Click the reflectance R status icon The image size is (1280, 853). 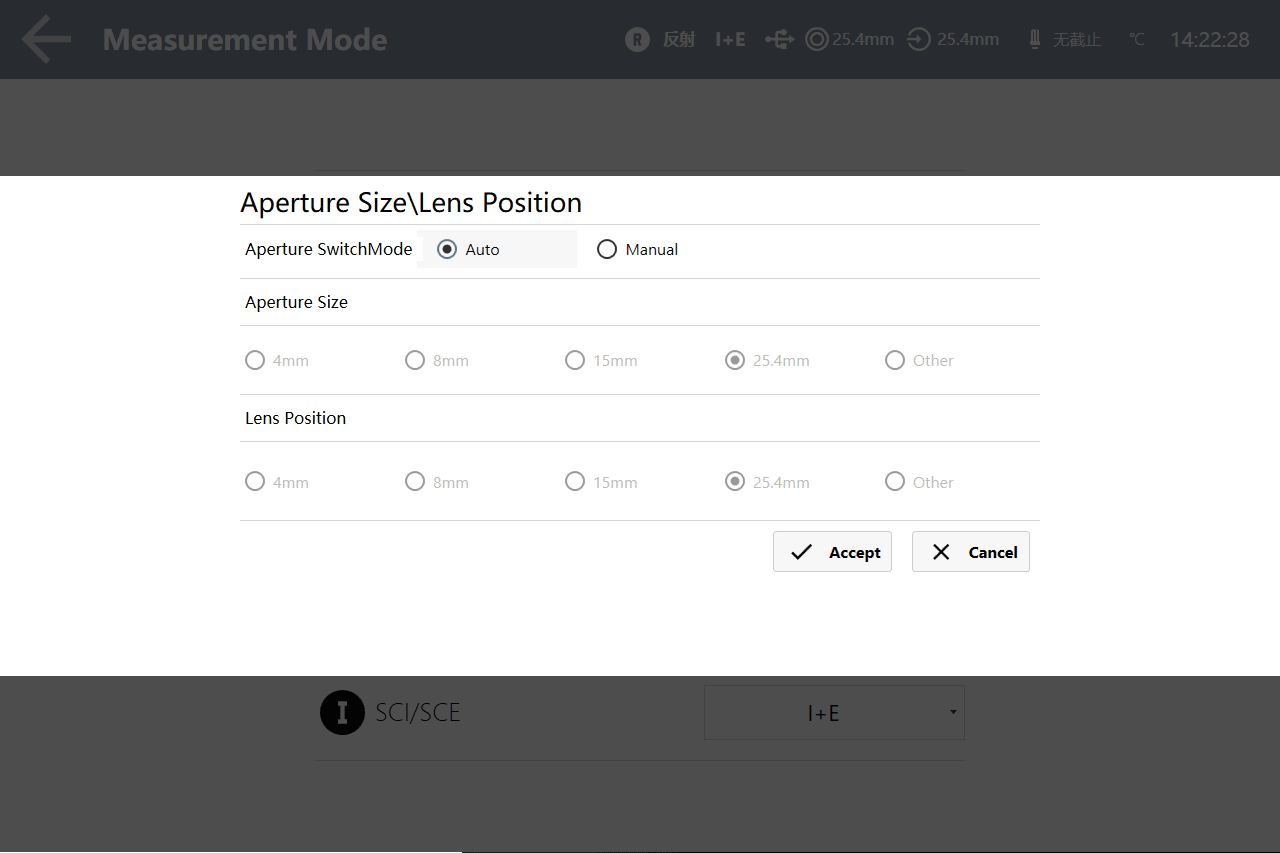[x=637, y=40]
